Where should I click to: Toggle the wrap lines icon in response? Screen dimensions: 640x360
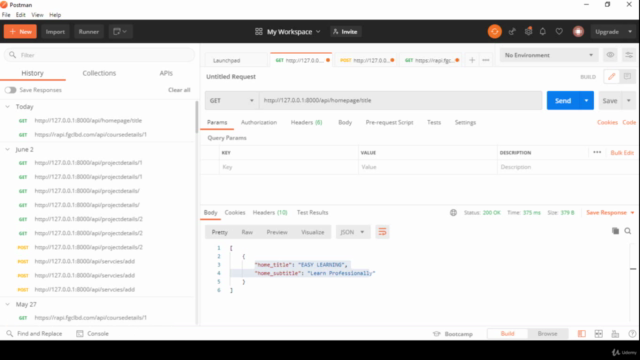[x=382, y=232]
